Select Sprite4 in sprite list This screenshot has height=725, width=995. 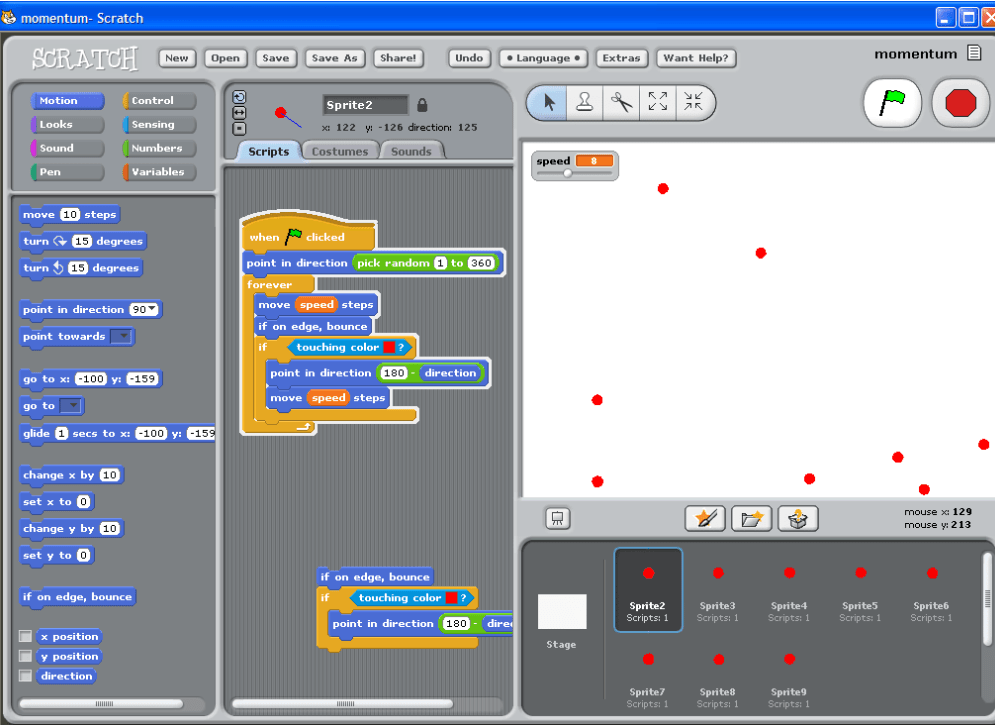pos(789,590)
